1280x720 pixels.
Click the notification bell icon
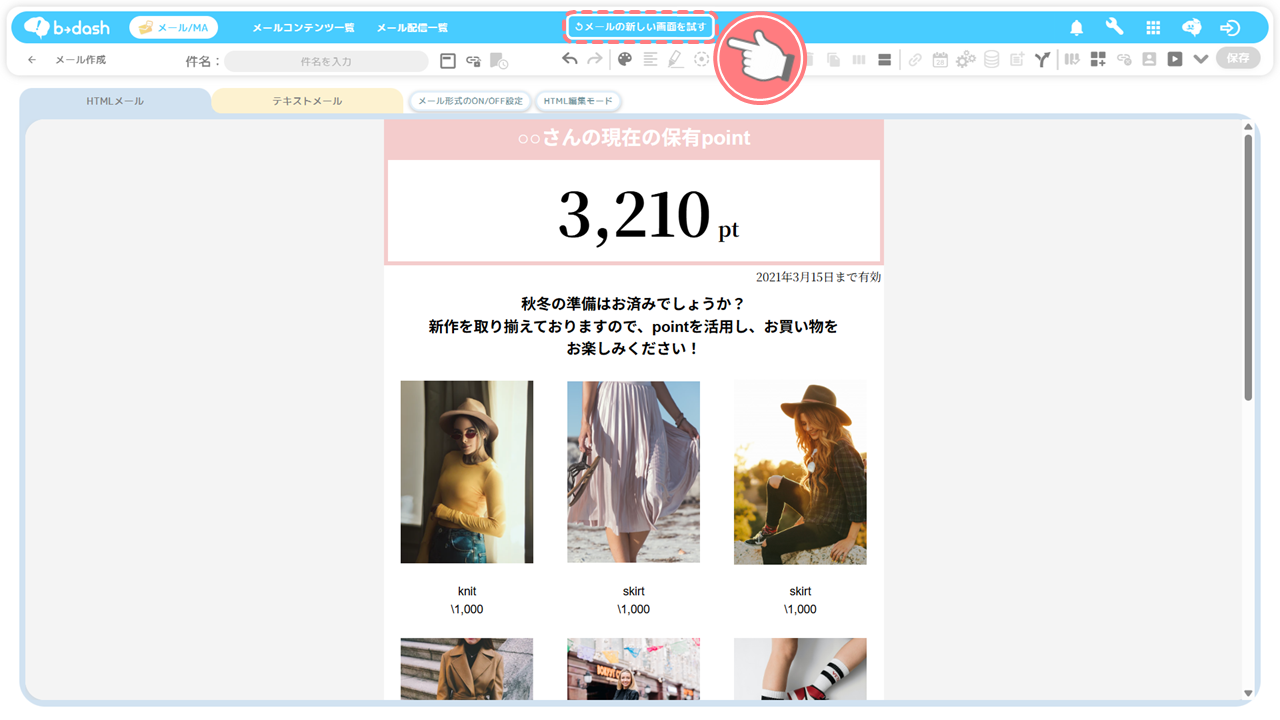(x=1077, y=28)
